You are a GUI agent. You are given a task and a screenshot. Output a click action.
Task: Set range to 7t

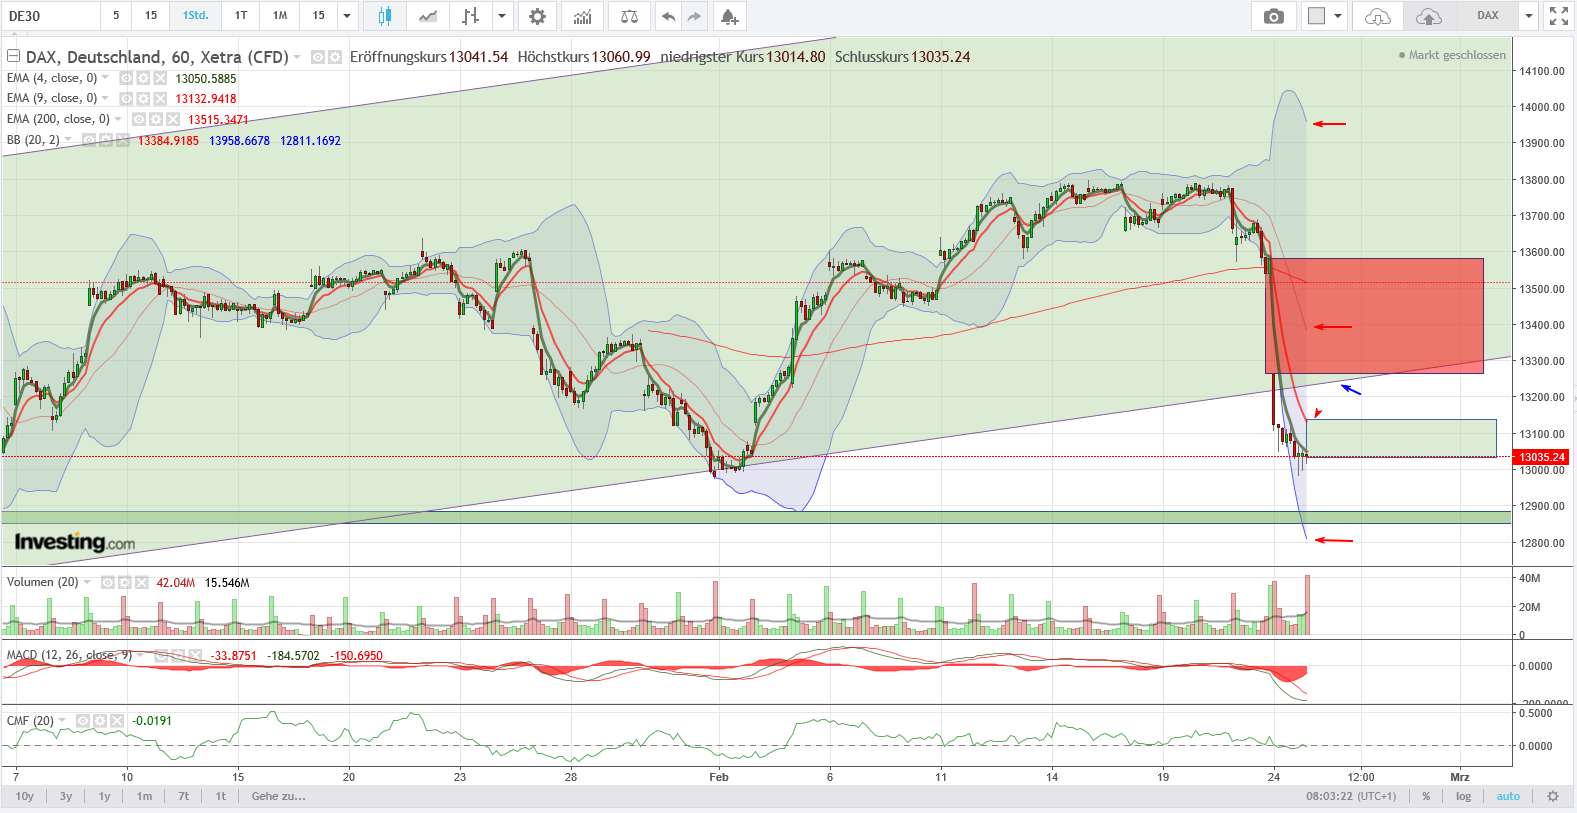click(x=183, y=796)
